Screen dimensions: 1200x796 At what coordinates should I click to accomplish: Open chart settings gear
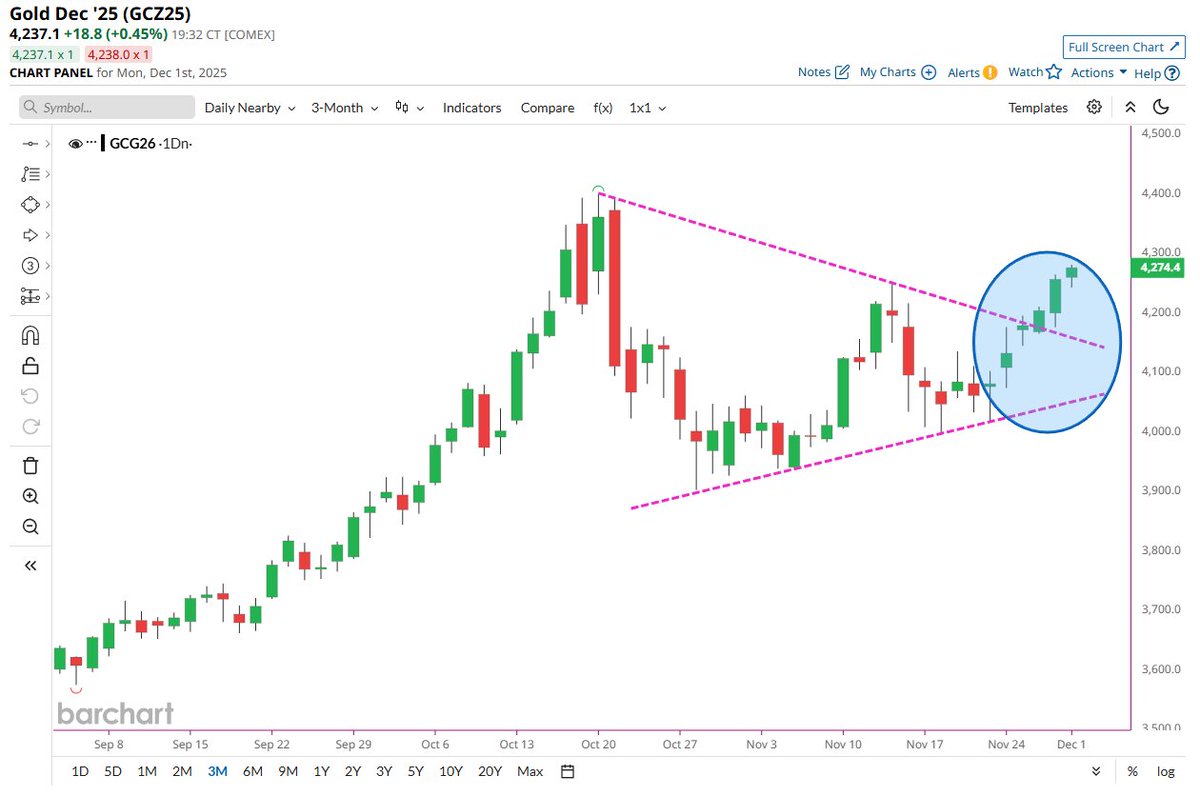click(x=1095, y=107)
